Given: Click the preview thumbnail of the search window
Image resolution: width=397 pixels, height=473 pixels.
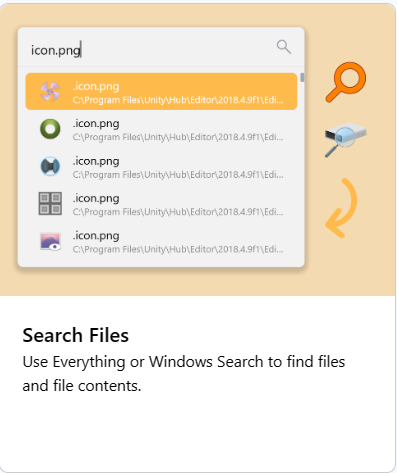Looking at the screenshot, I should pos(161,147).
